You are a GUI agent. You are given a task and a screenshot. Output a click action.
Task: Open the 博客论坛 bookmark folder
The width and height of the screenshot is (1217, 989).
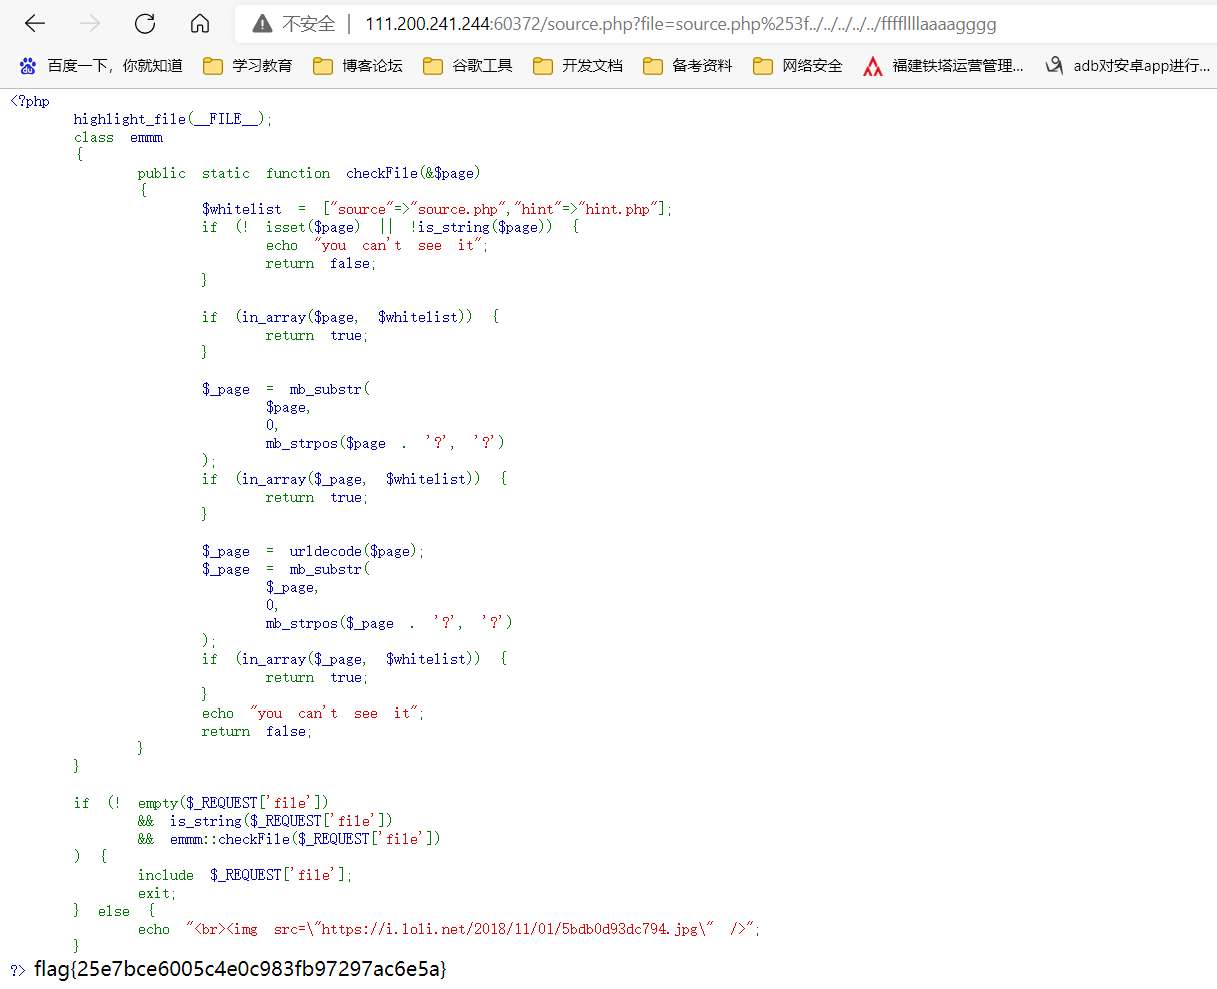pyautogui.click(x=358, y=66)
